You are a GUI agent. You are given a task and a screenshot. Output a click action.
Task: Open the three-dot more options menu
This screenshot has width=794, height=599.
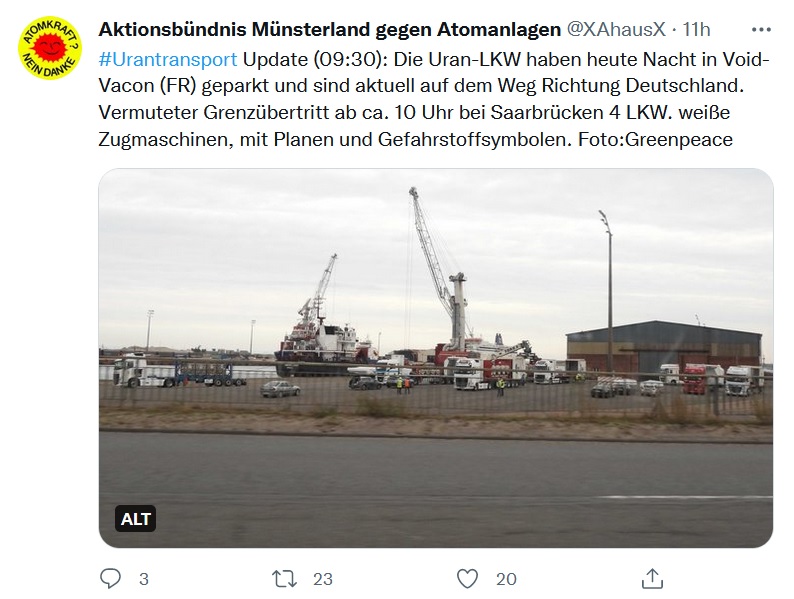[761, 30]
